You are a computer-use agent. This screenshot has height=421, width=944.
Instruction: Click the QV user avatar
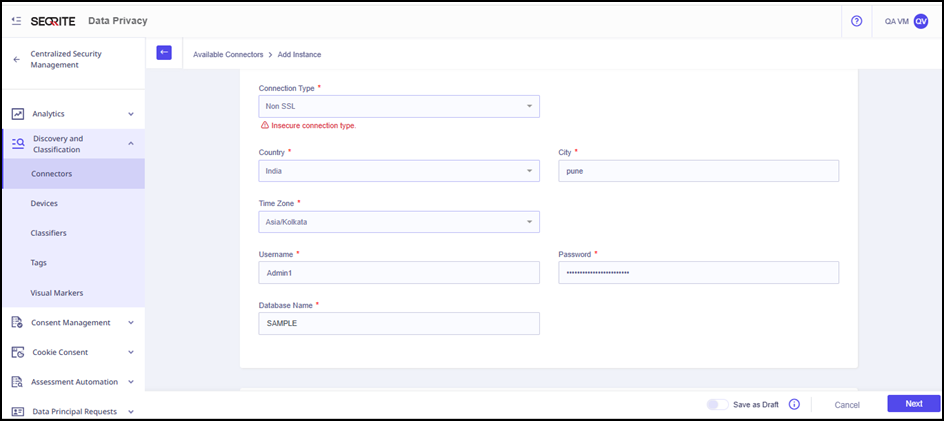pyautogui.click(x=921, y=21)
